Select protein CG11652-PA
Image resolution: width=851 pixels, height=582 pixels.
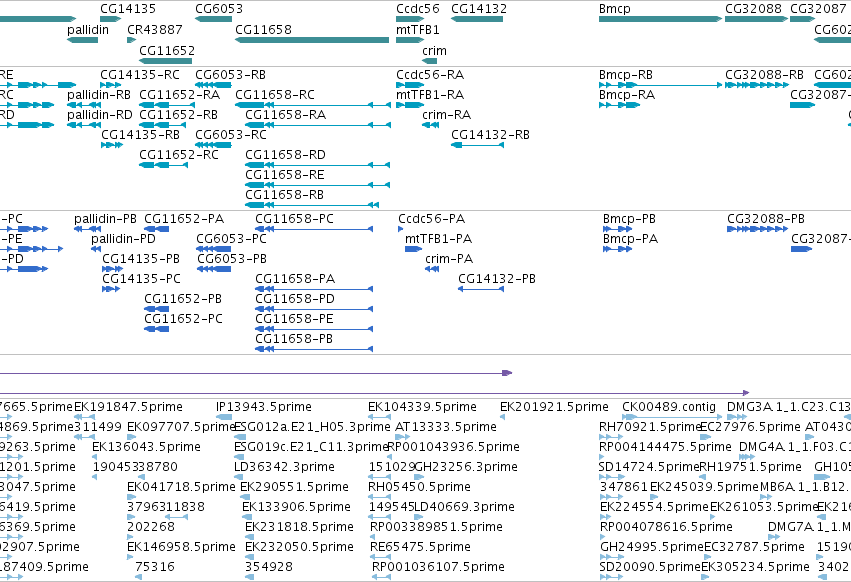(184, 219)
